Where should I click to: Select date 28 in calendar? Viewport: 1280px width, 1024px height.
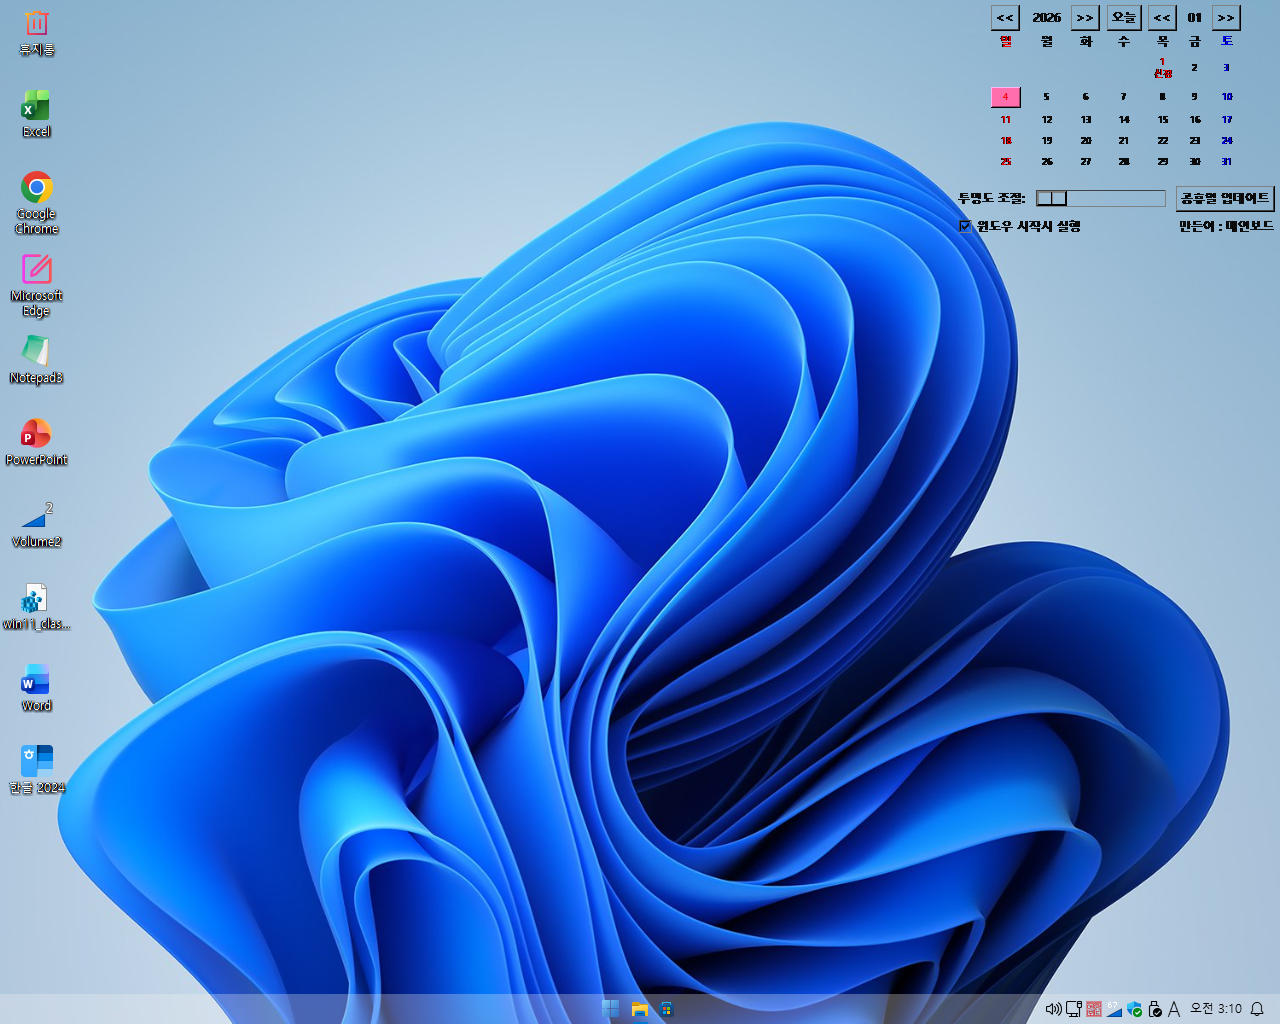(1124, 161)
